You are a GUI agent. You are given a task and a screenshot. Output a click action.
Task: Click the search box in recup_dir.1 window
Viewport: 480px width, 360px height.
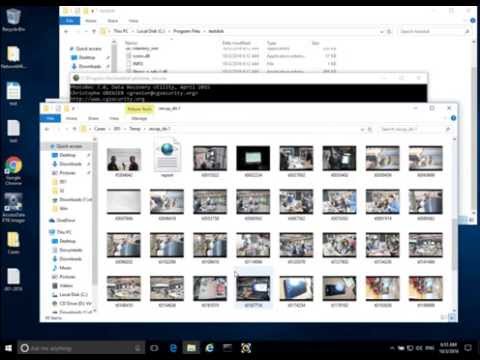[x=415, y=129]
